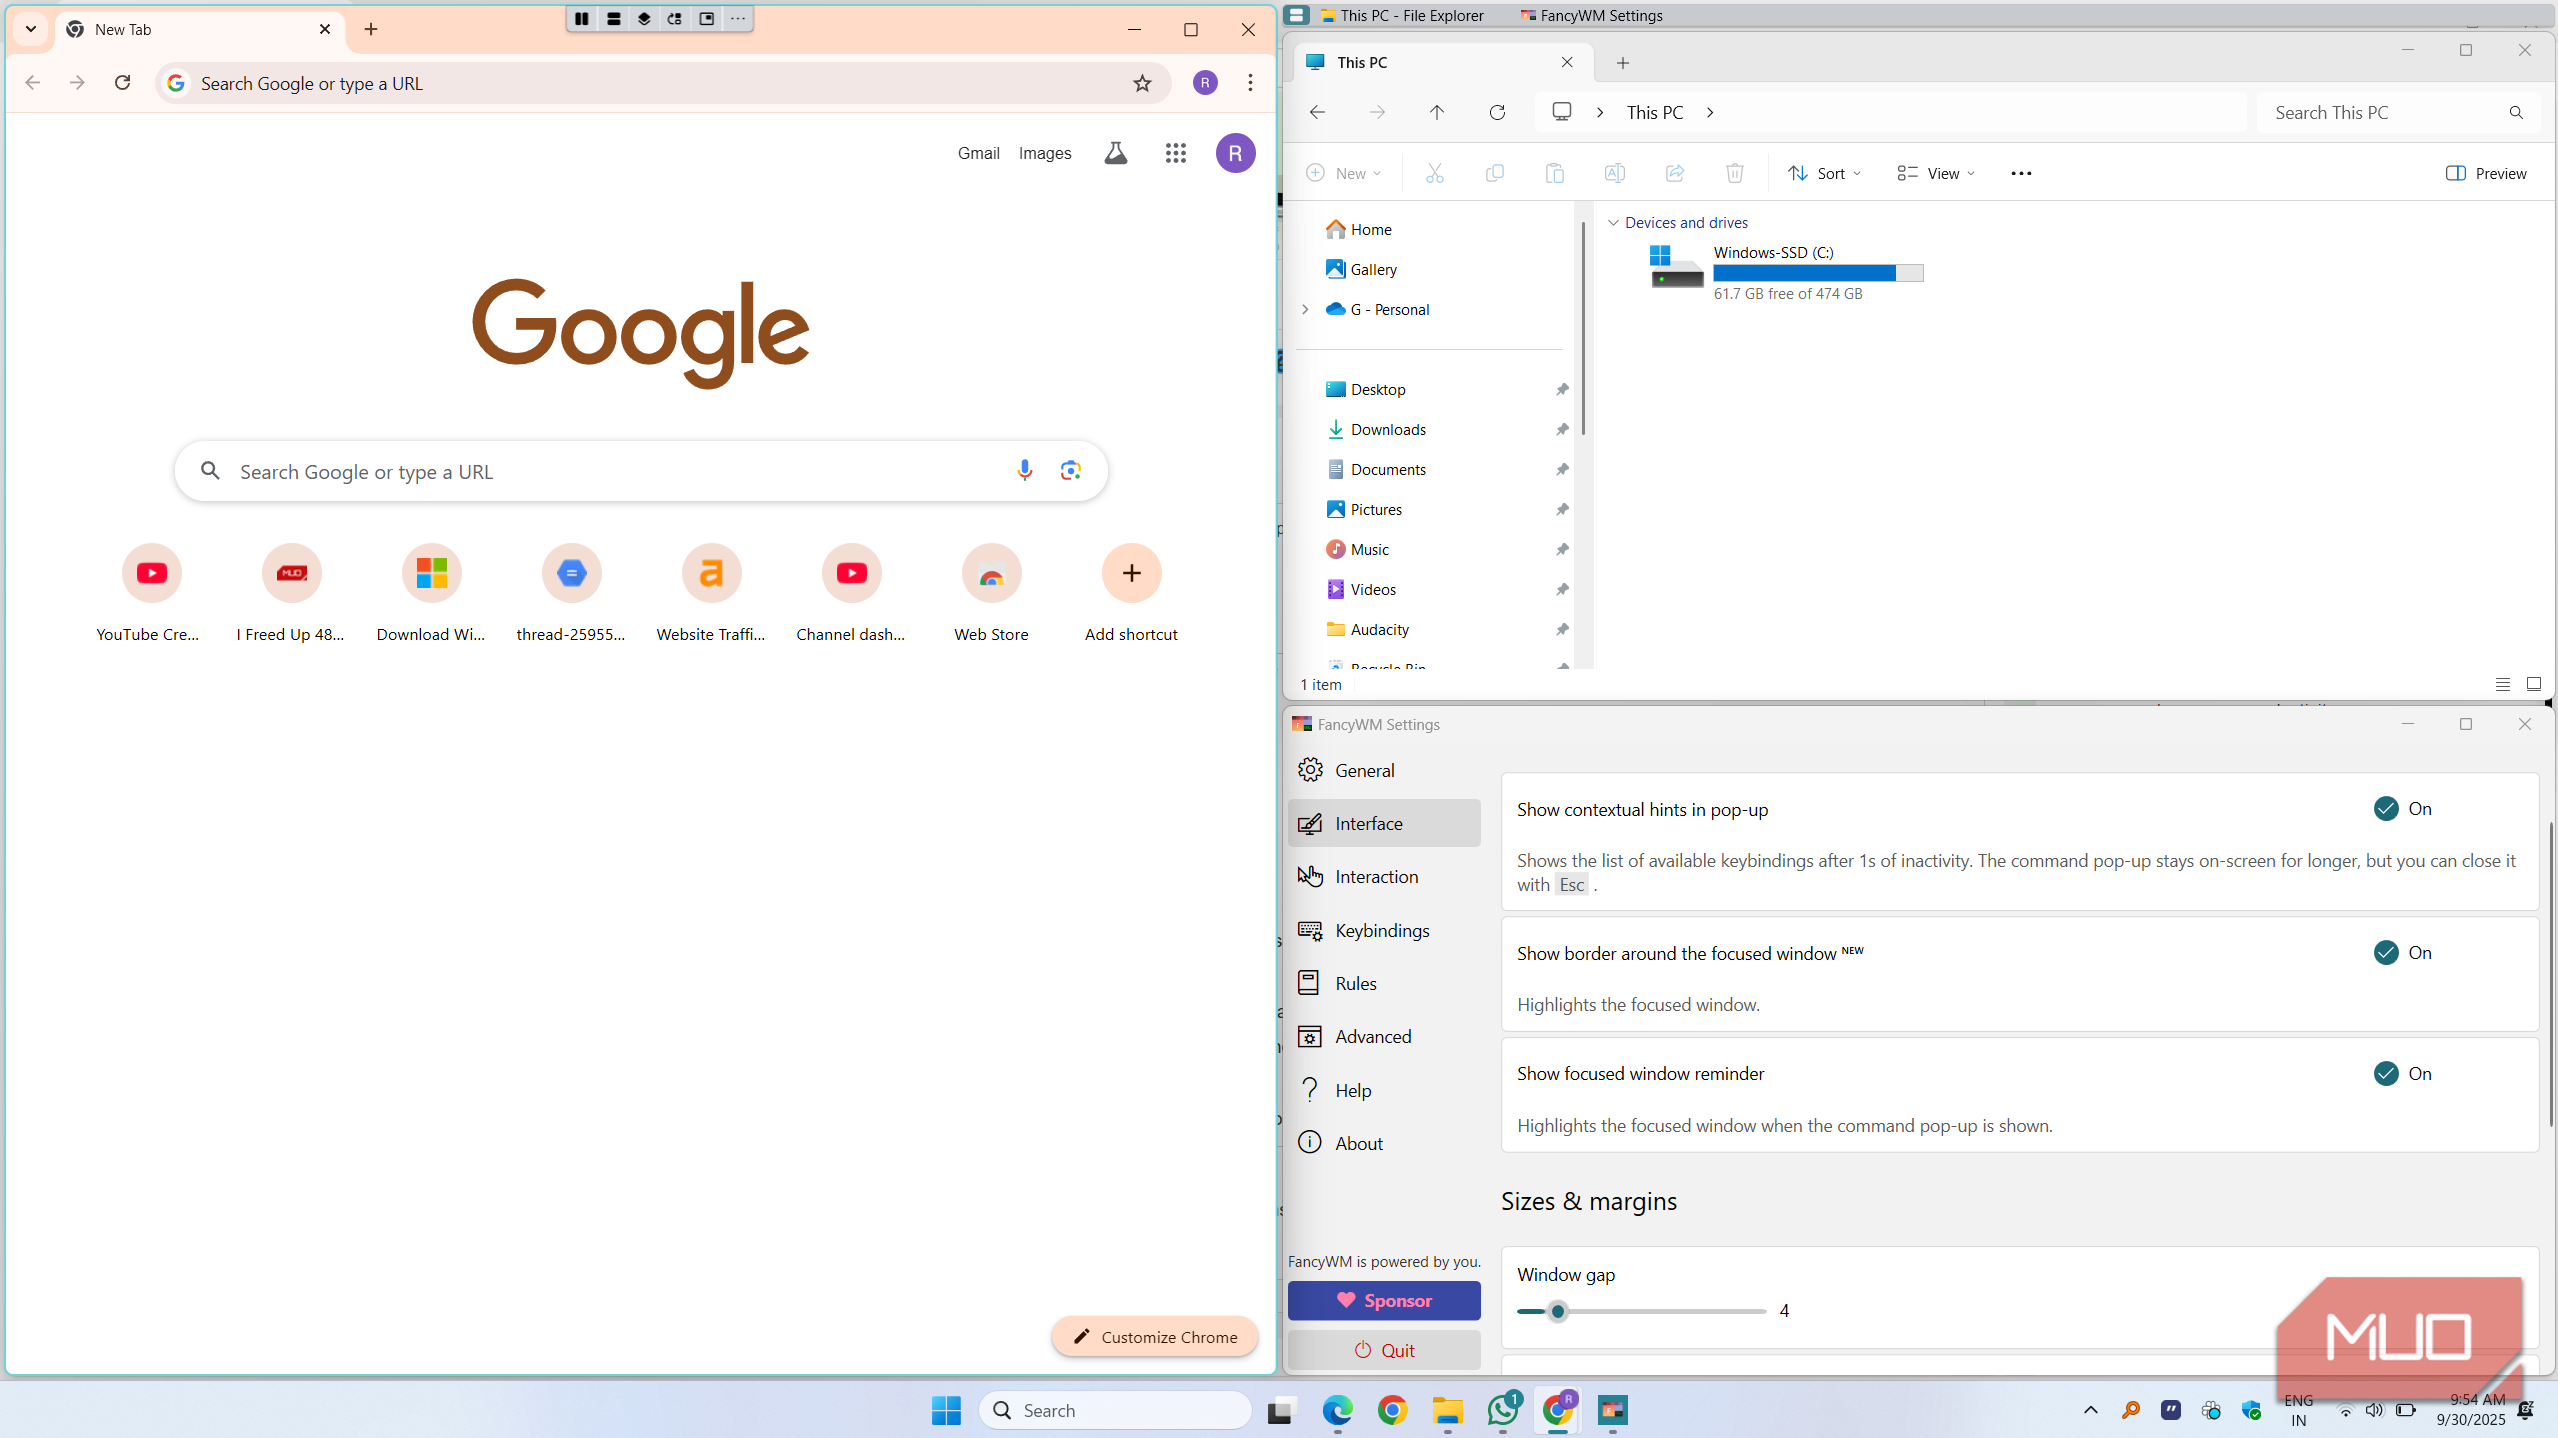Click Customize Chrome button
The width and height of the screenshot is (2558, 1438).
[x=1154, y=1338]
